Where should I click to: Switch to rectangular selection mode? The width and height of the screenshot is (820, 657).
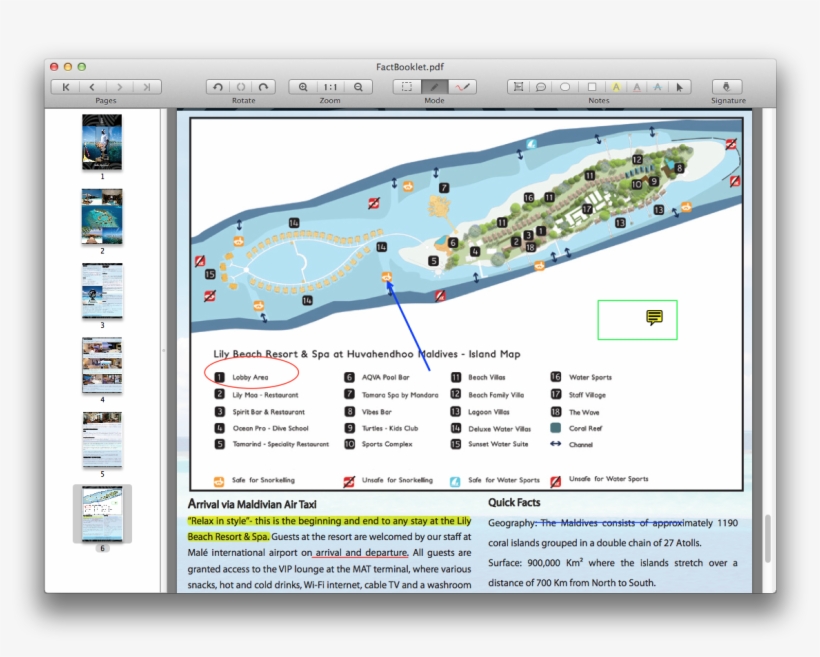coord(406,87)
